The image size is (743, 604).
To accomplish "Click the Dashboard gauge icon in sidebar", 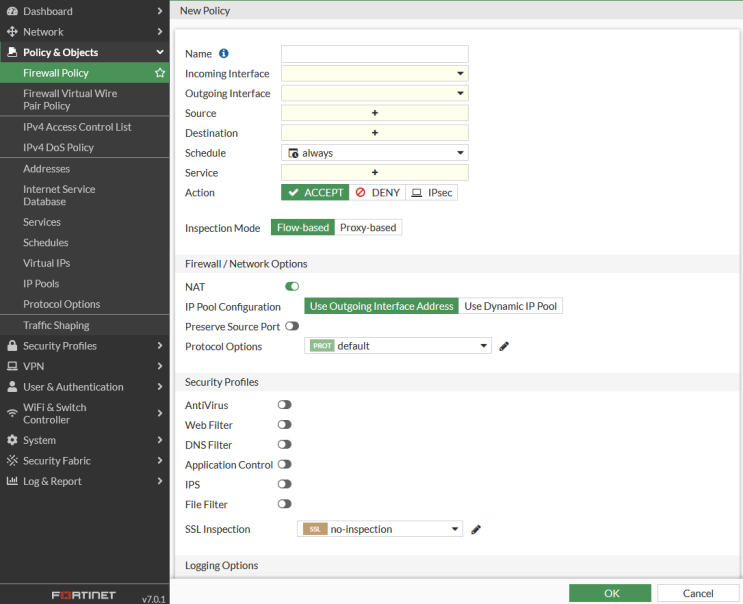I will 12,11.
